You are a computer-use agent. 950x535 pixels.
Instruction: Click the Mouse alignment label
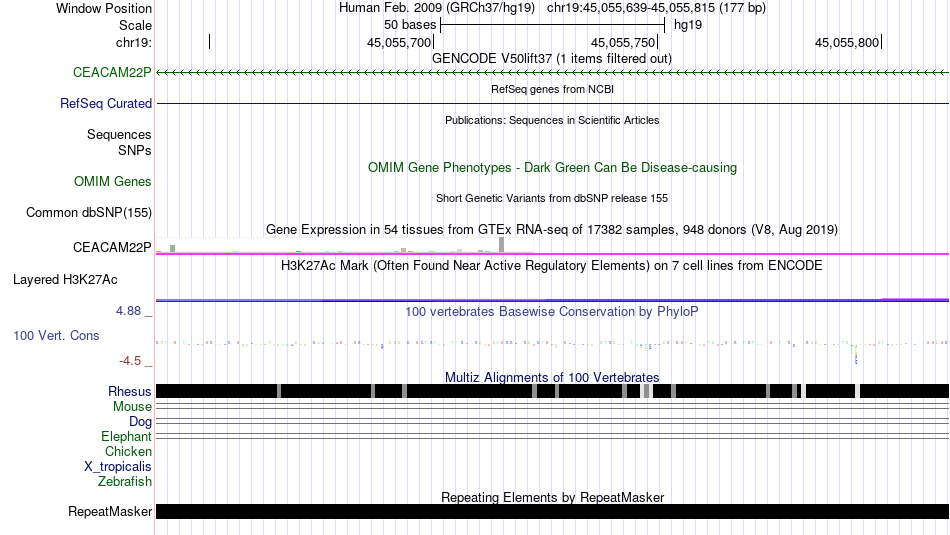tap(132, 407)
